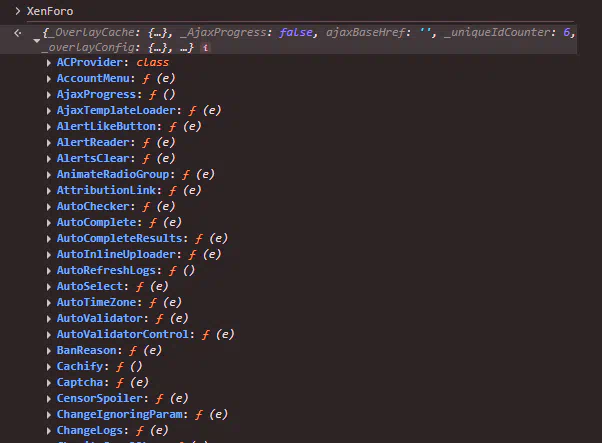Image resolution: width=602 pixels, height=443 pixels.
Task: Expand the BanReason property
Action: (x=49, y=351)
